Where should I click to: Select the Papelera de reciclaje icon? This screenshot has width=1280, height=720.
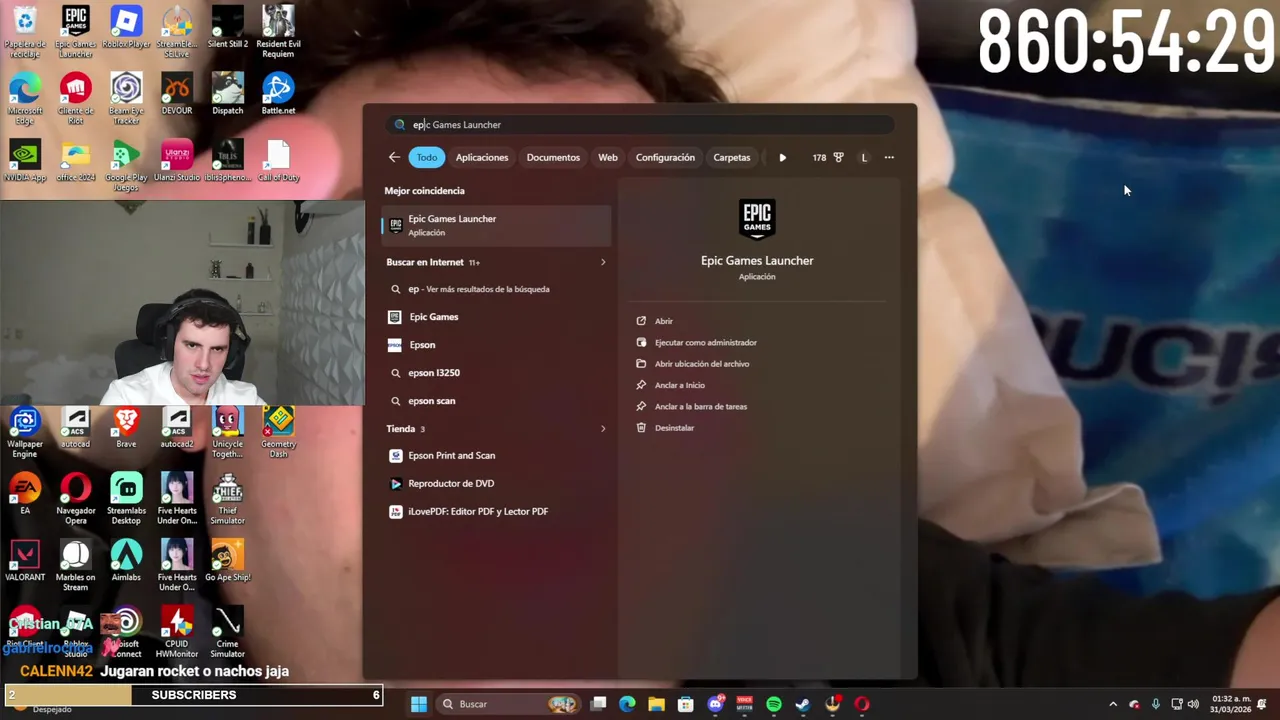coord(25,32)
